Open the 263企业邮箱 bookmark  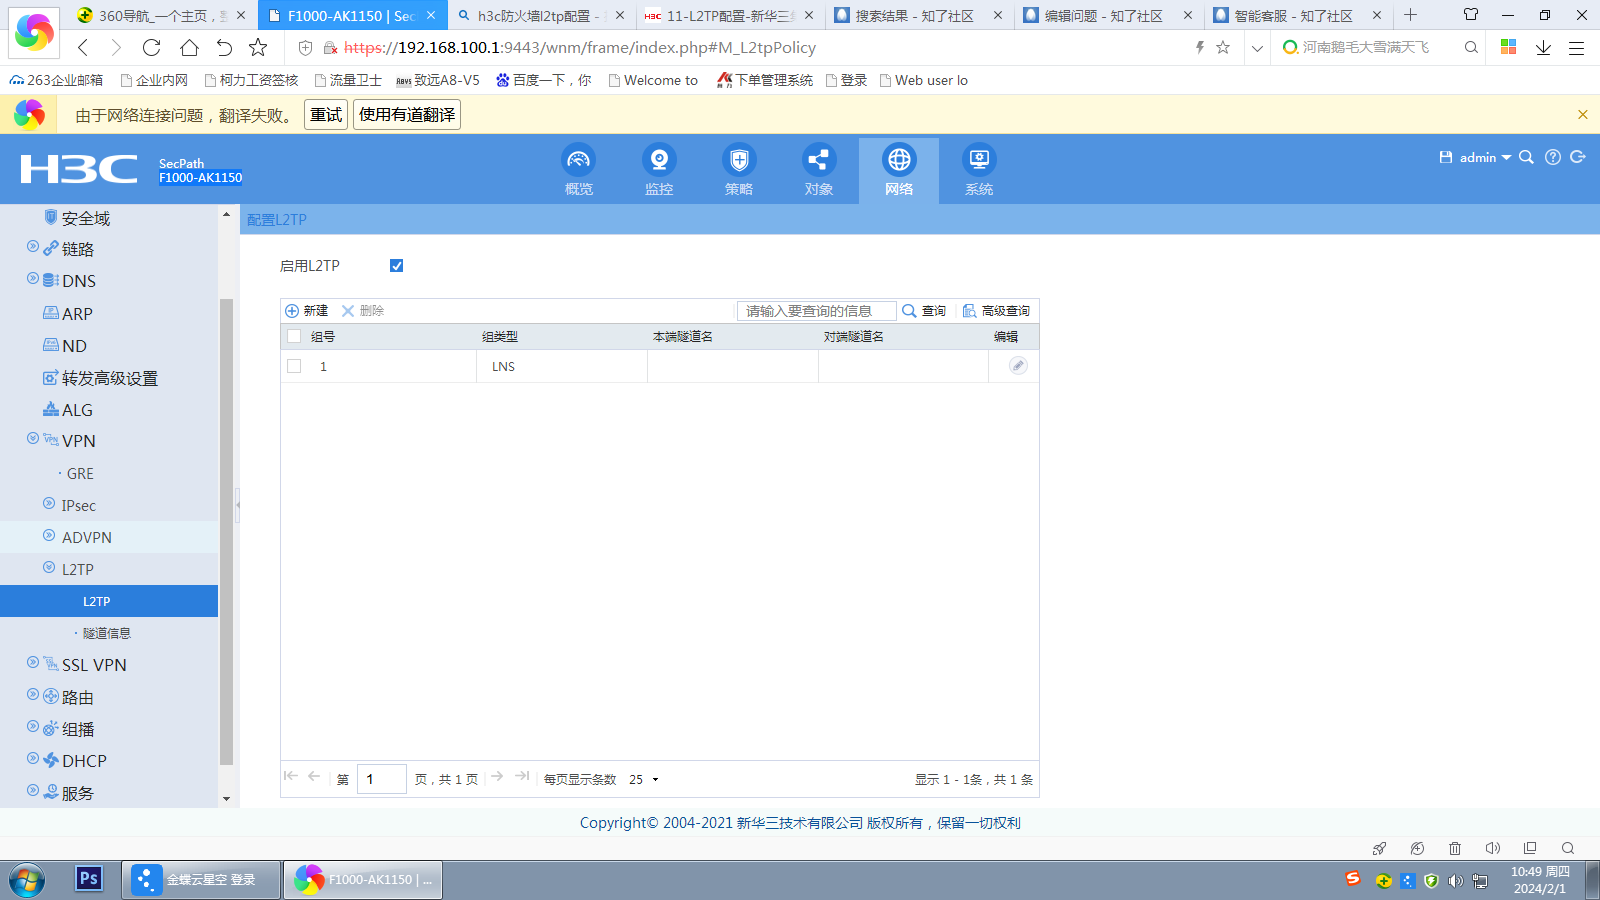[x=57, y=80]
